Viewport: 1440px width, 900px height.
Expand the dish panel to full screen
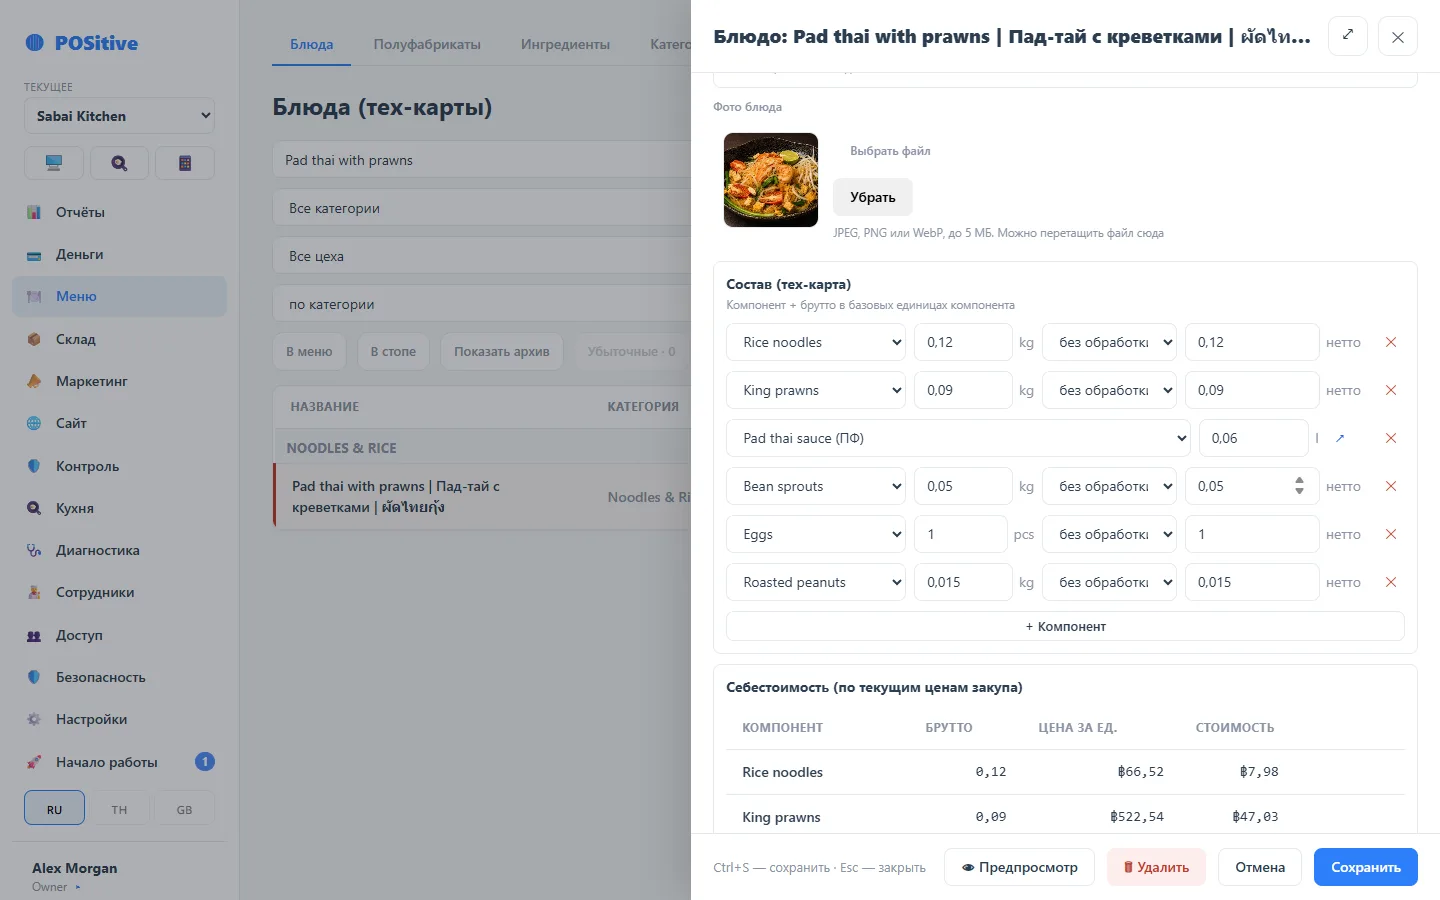pyautogui.click(x=1348, y=36)
